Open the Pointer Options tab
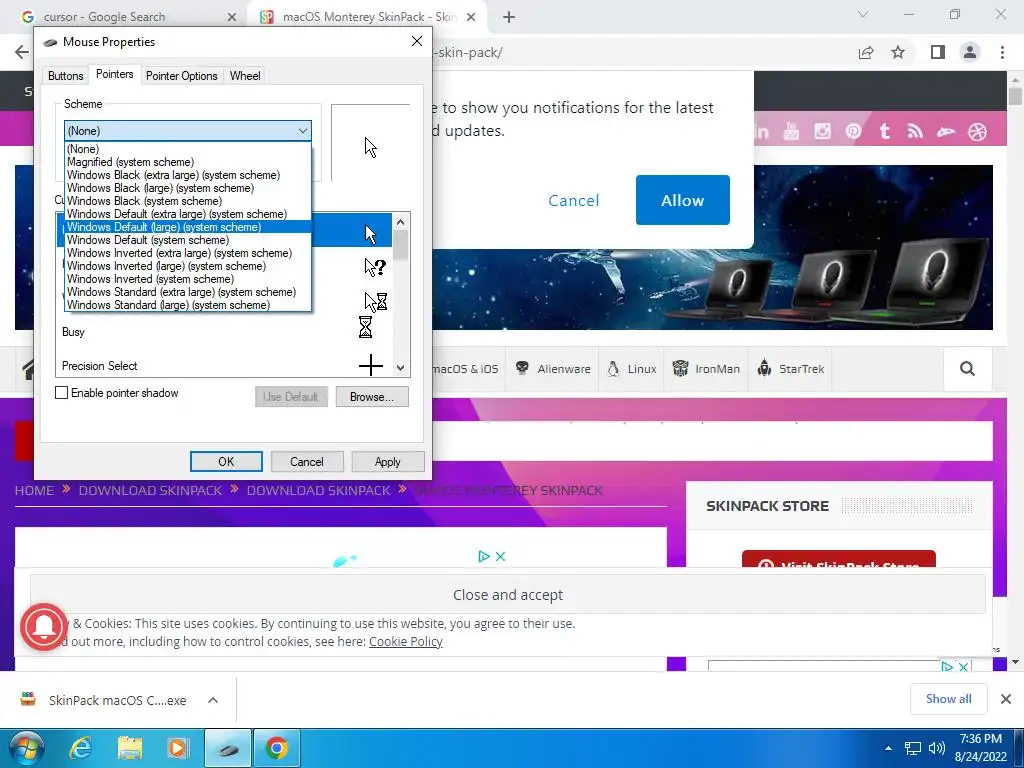This screenshot has width=1024, height=768. 182,76
